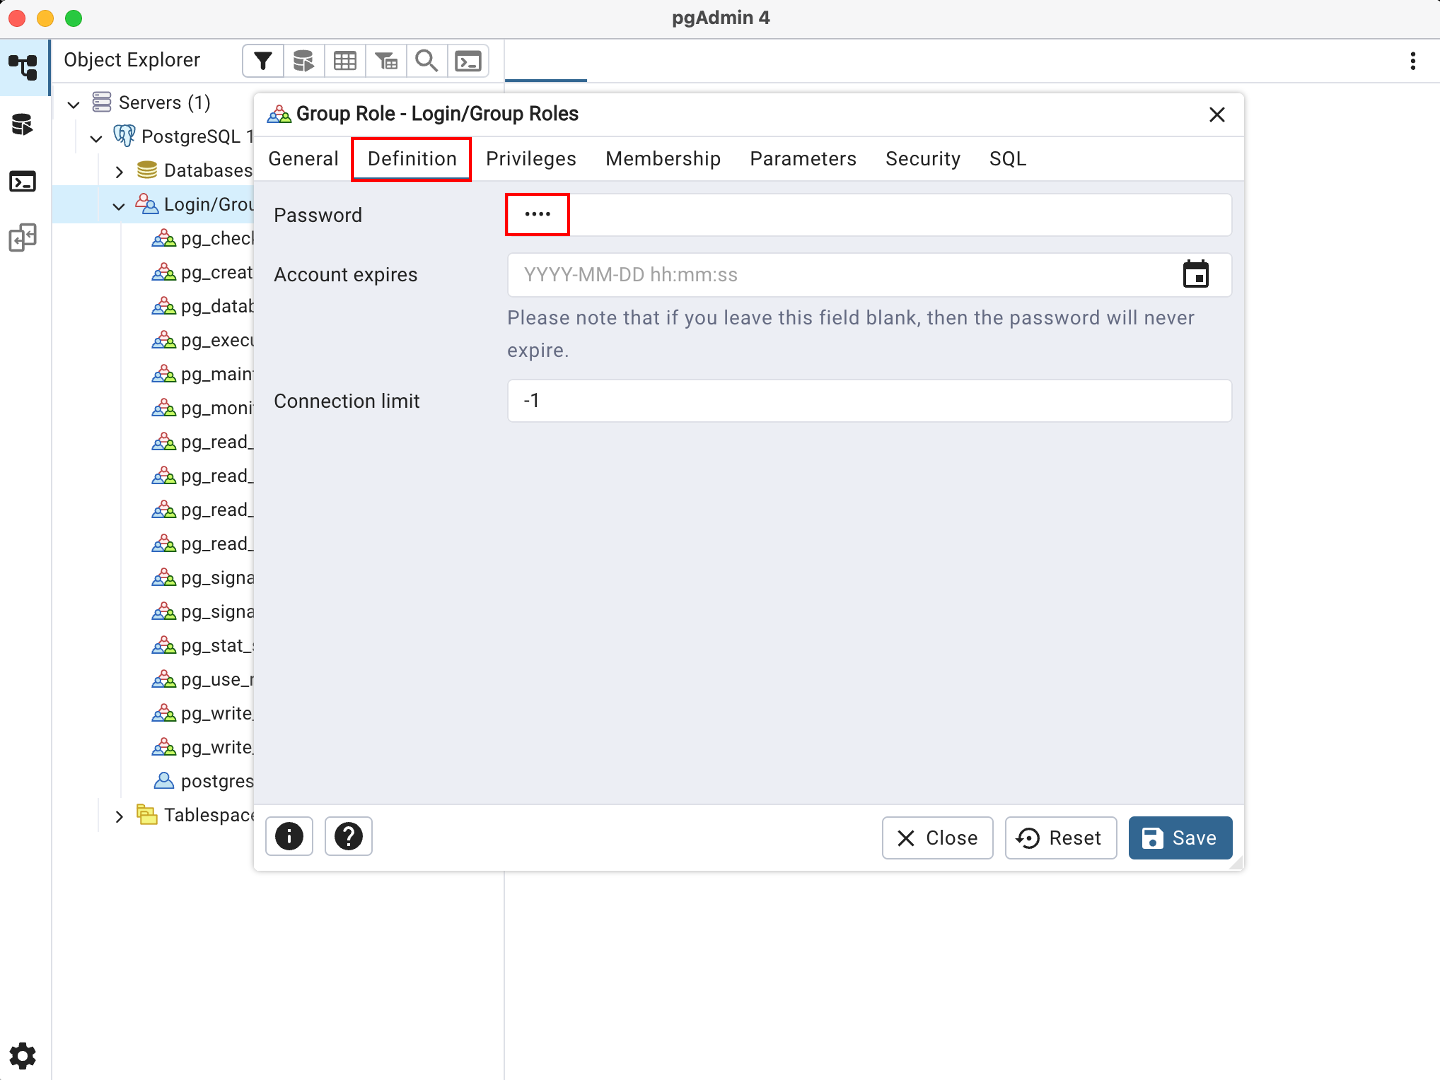Click the PSQL Tool toolbar icon
1440x1080 pixels.
point(468,61)
